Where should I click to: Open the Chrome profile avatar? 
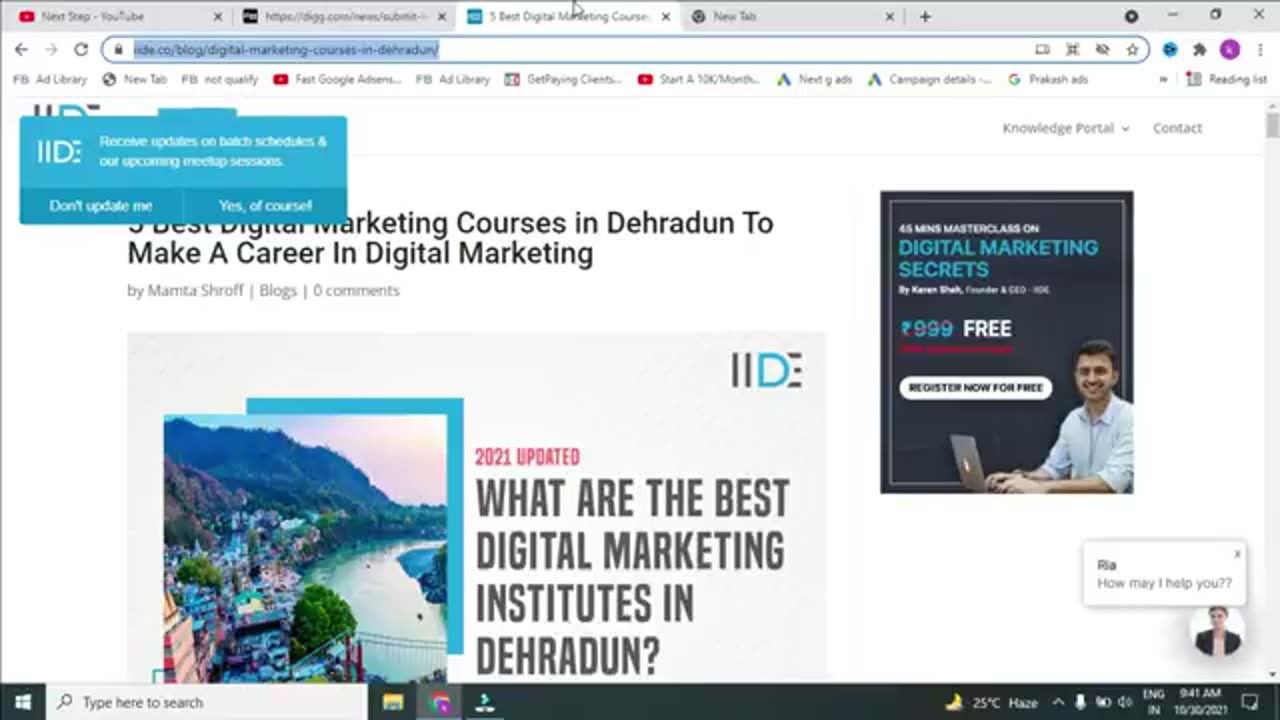click(1230, 49)
